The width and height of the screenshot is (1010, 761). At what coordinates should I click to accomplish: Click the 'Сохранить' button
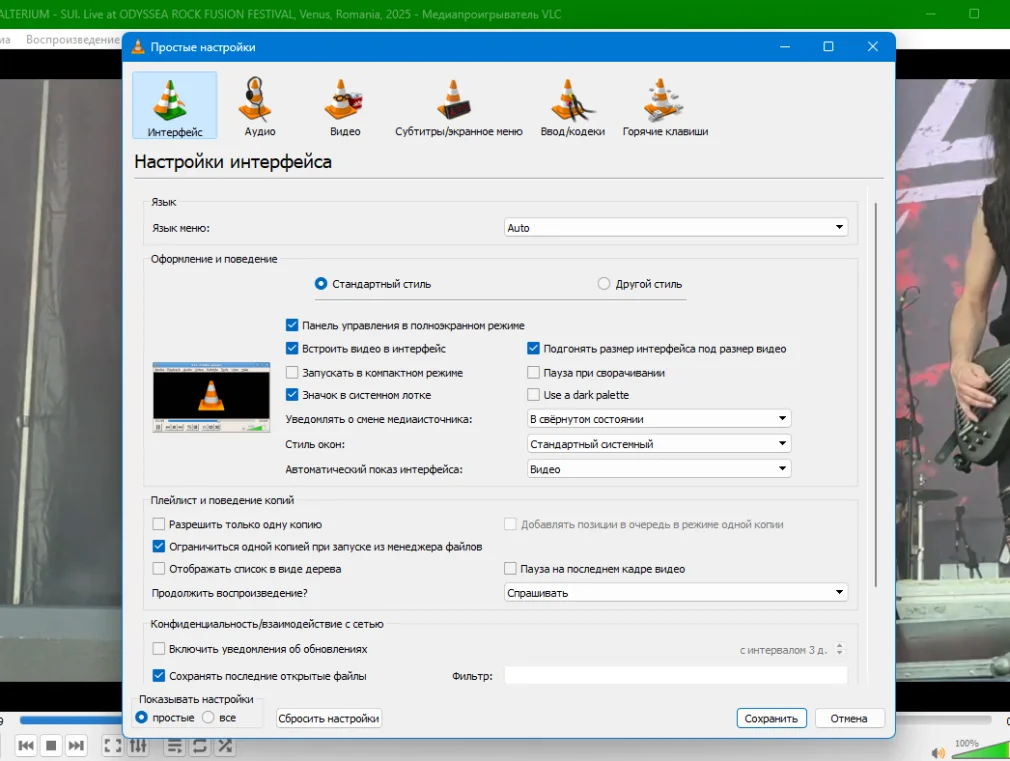point(771,718)
